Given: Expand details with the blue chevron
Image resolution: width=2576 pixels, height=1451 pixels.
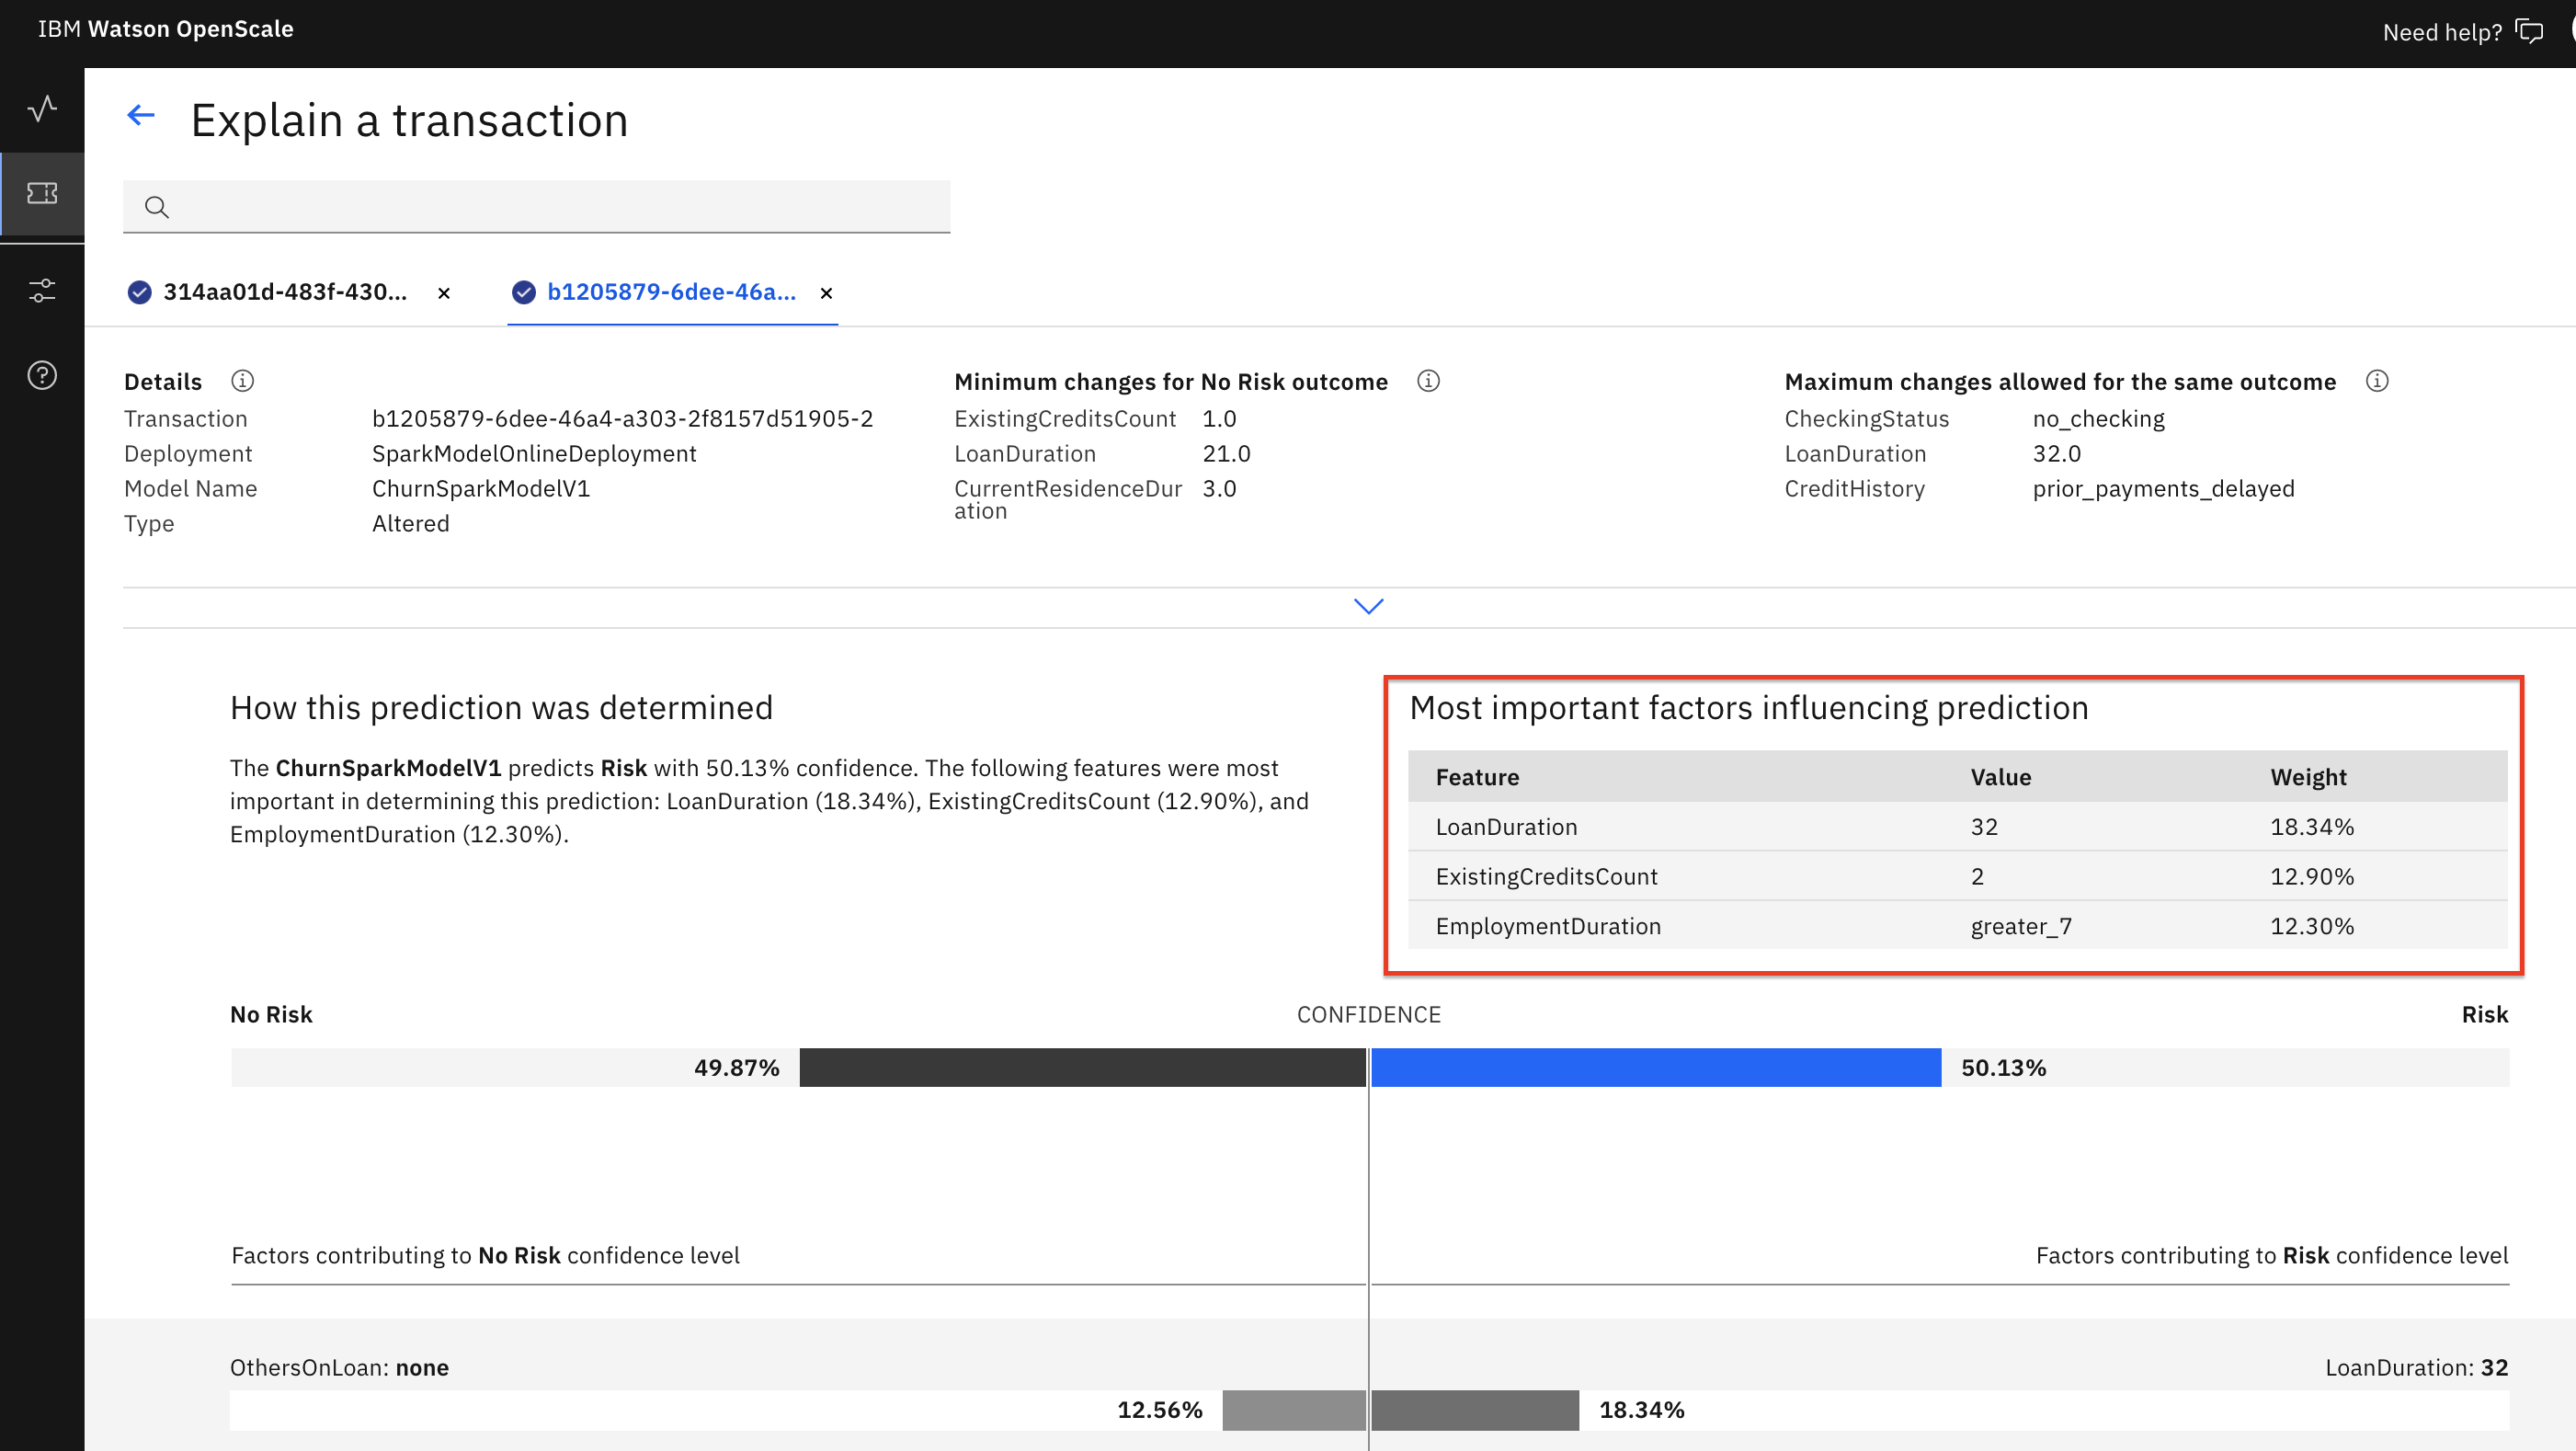Looking at the screenshot, I should [x=1368, y=606].
